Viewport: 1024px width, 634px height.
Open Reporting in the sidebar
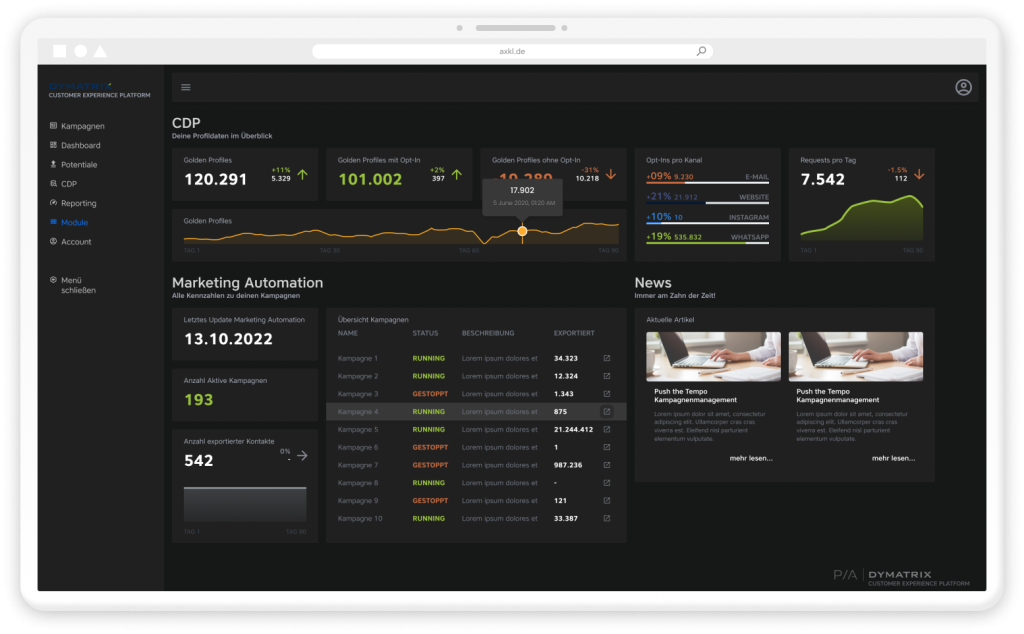coord(78,203)
